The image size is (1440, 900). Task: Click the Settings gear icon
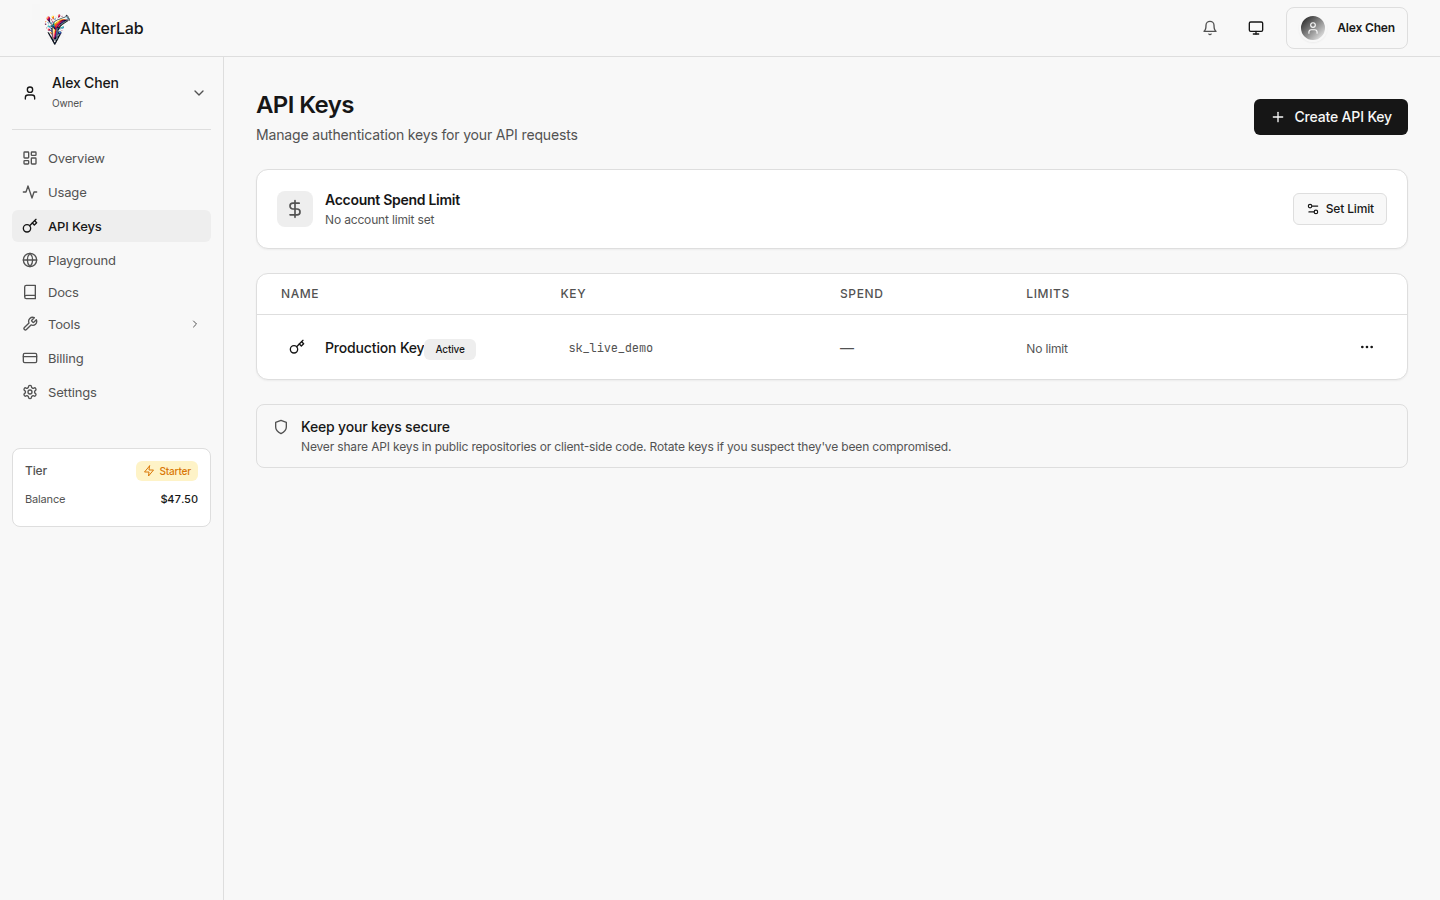click(x=30, y=392)
